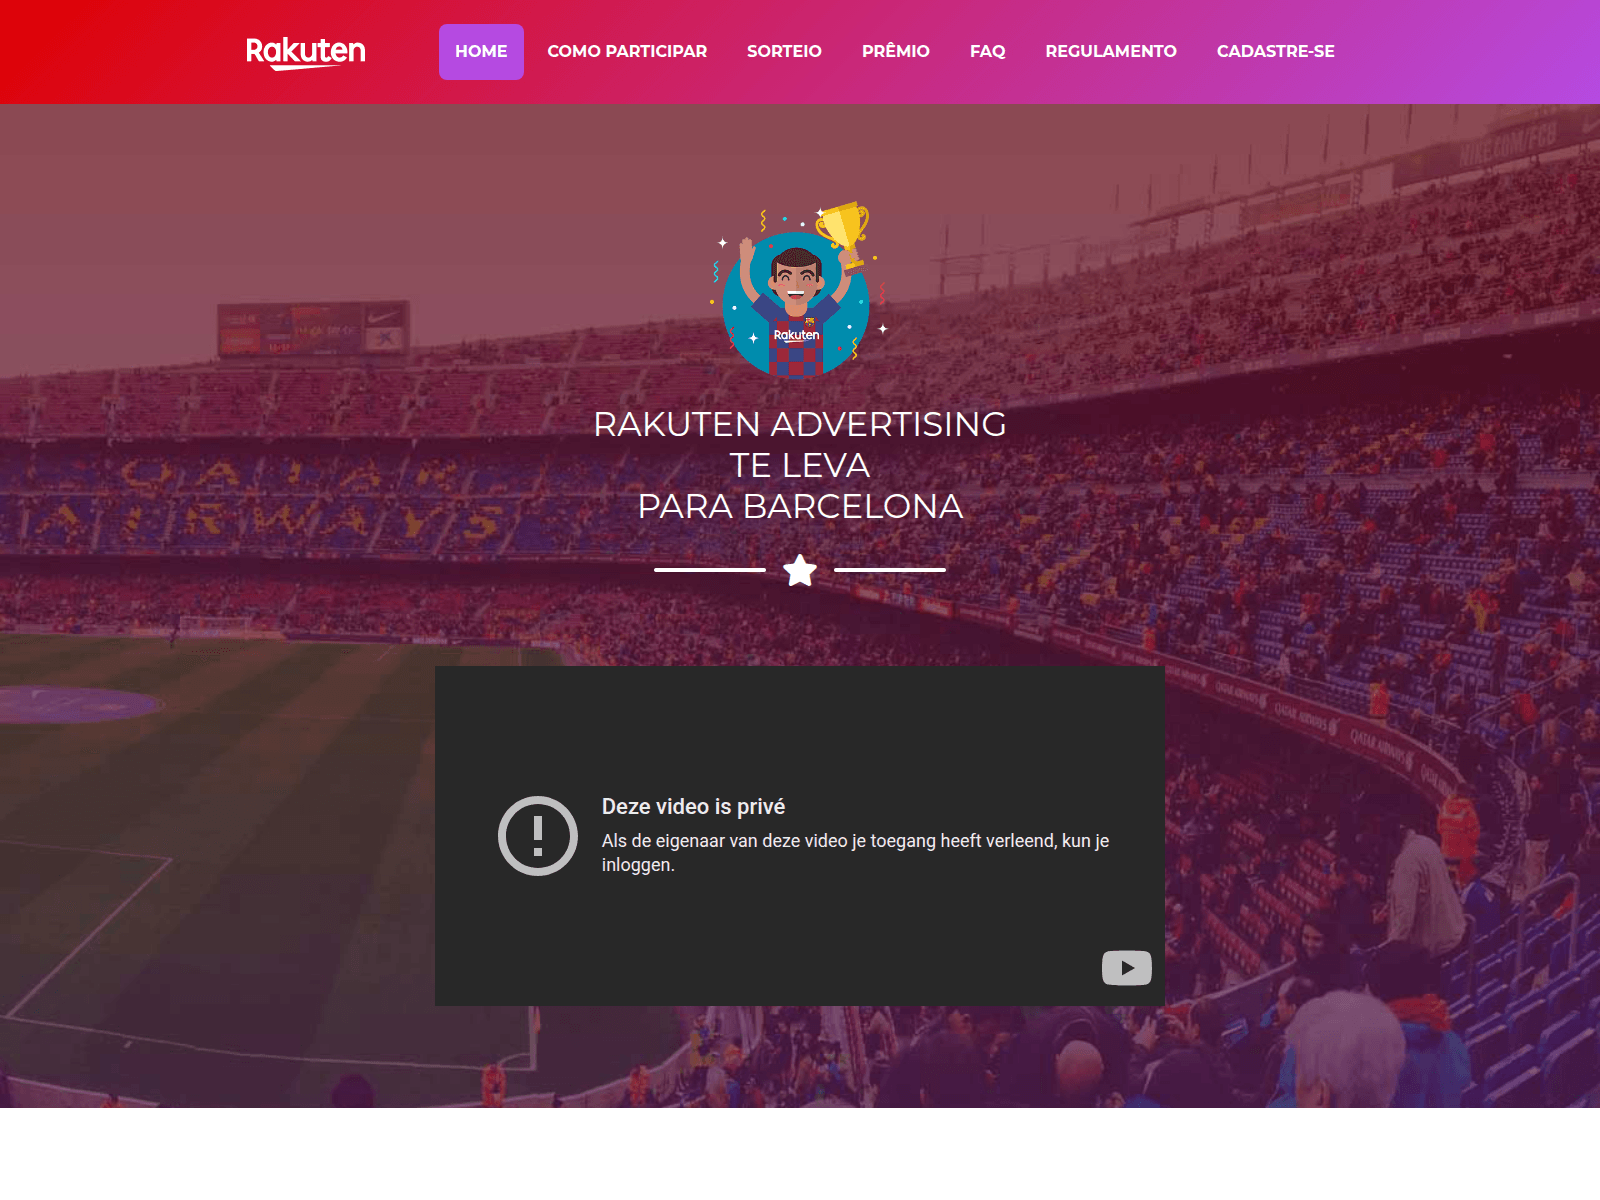Click the mascot's face in the circular illustration
This screenshot has height=1200, width=1600.
point(796,275)
